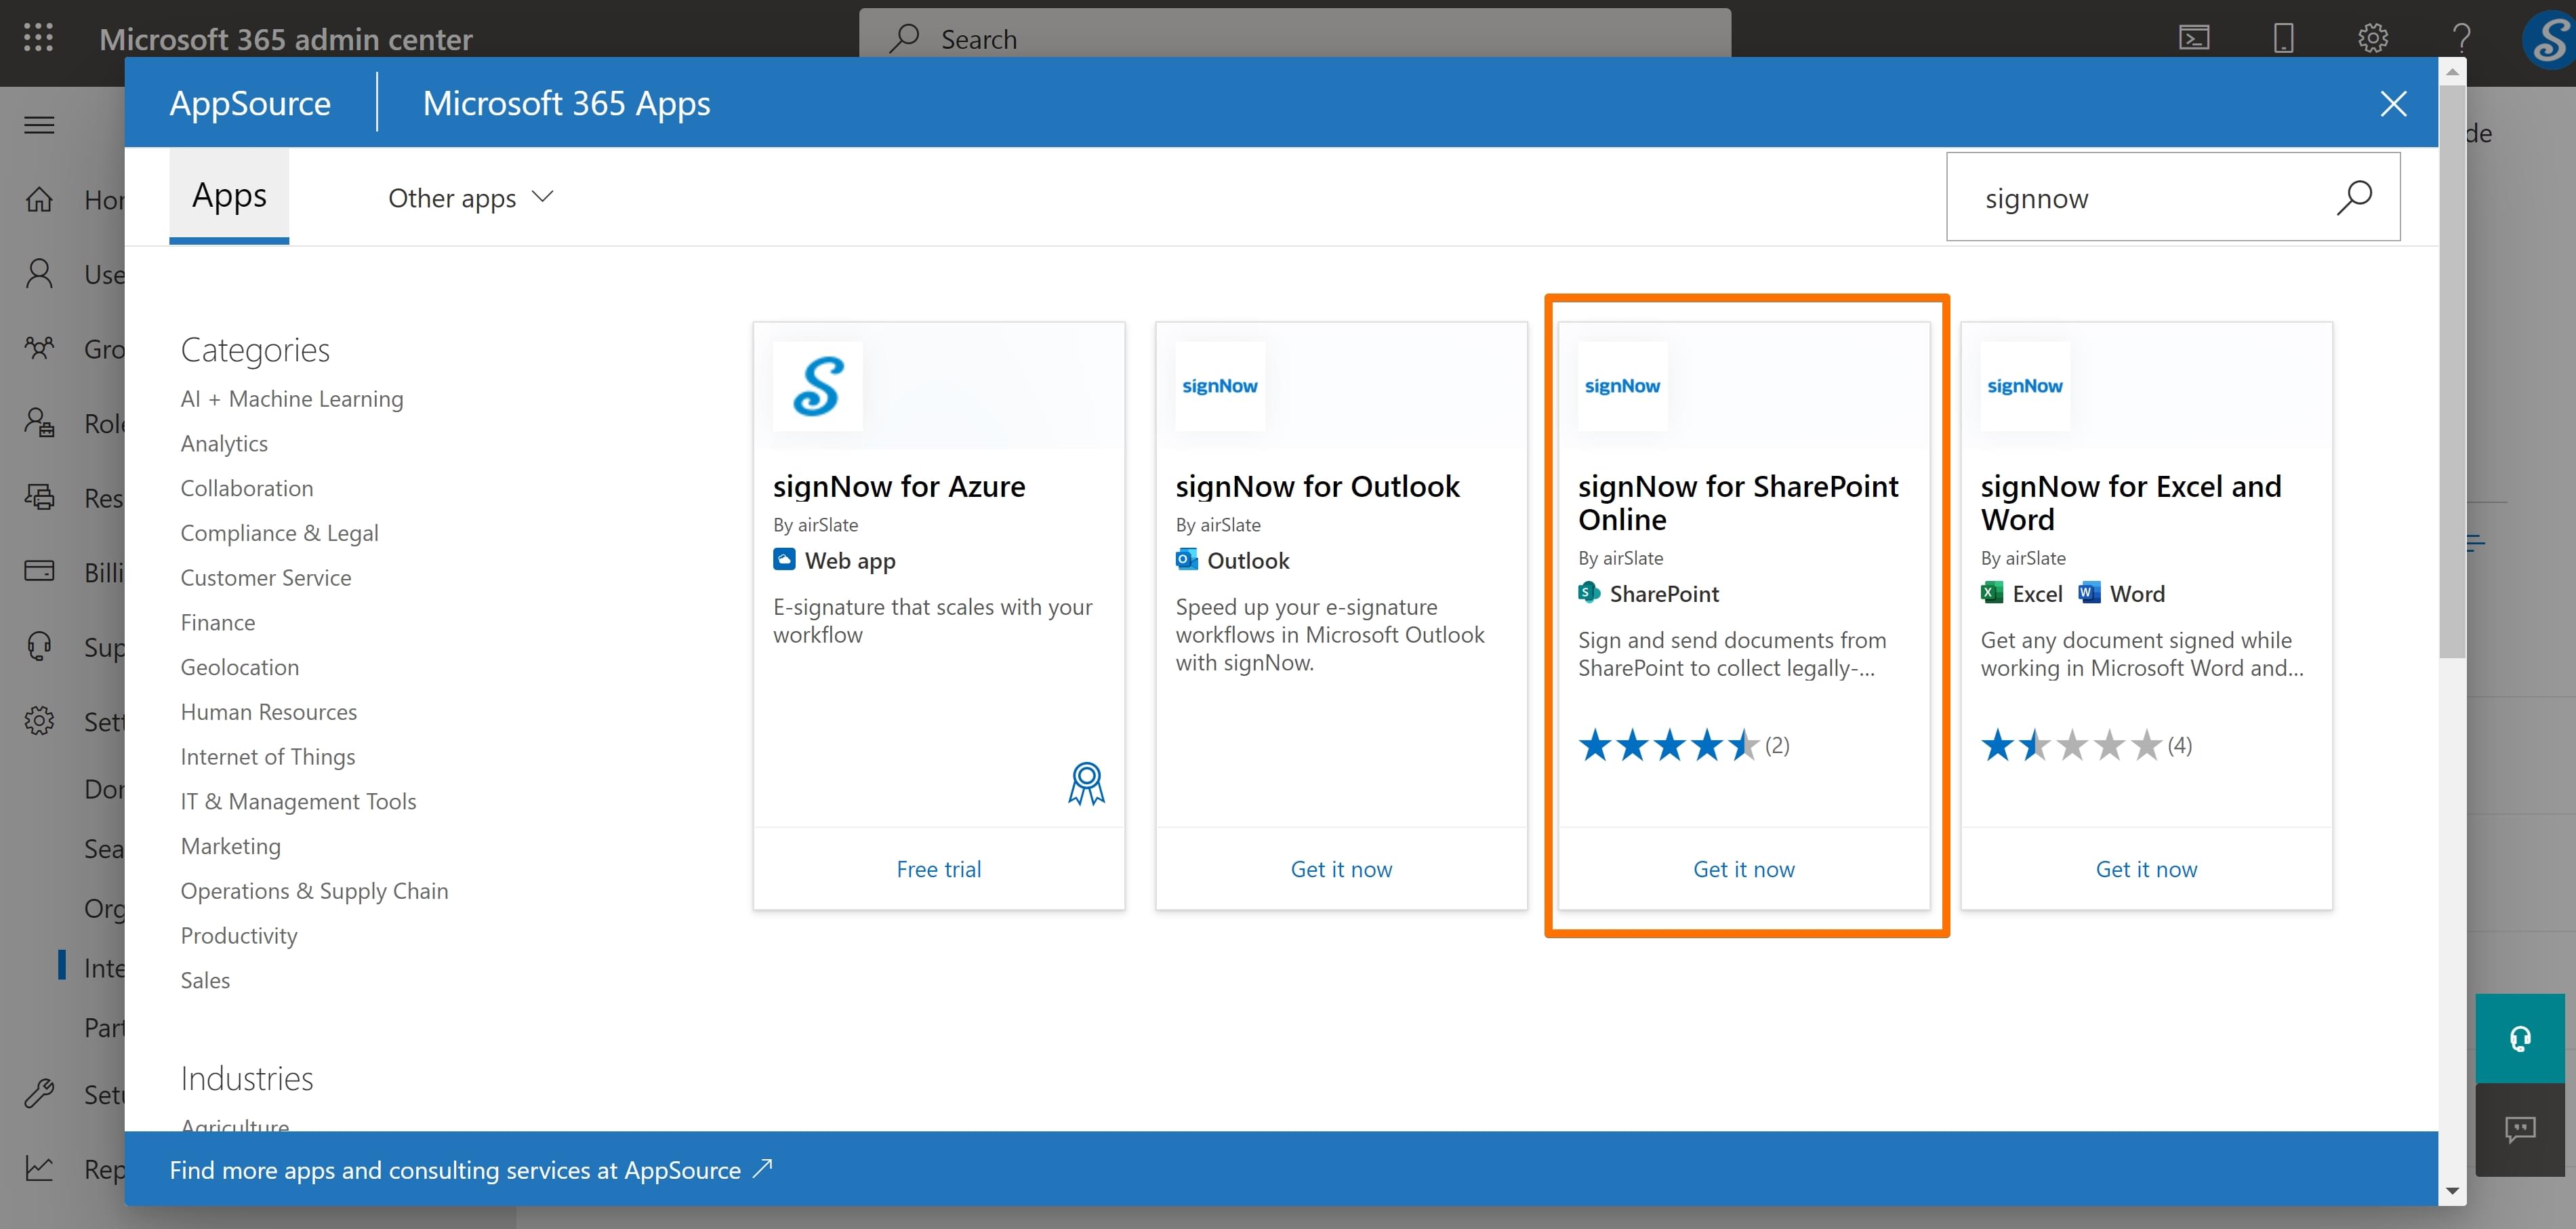This screenshot has height=1229, width=2576.
Task: Click the AppSource header link
Action: pyautogui.click(x=250, y=103)
